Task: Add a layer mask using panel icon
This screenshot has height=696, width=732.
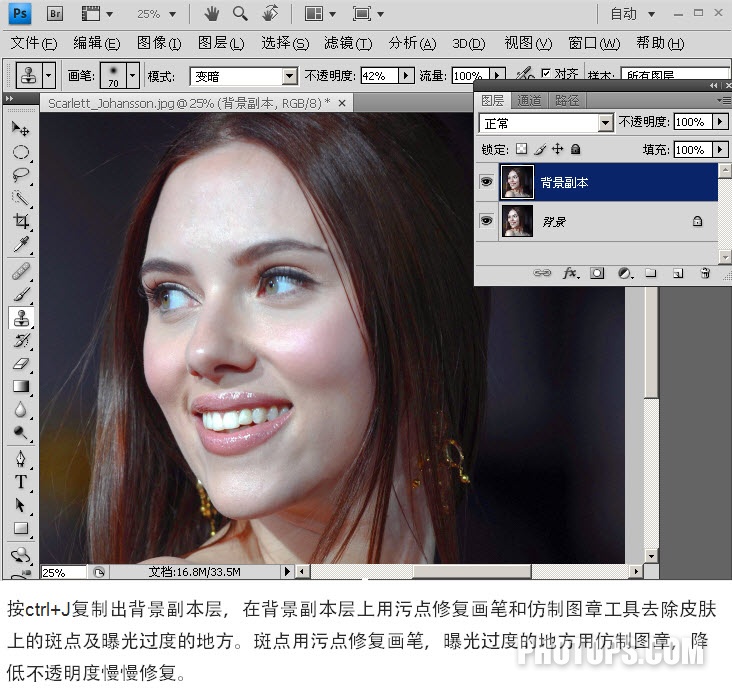Action: pos(597,273)
